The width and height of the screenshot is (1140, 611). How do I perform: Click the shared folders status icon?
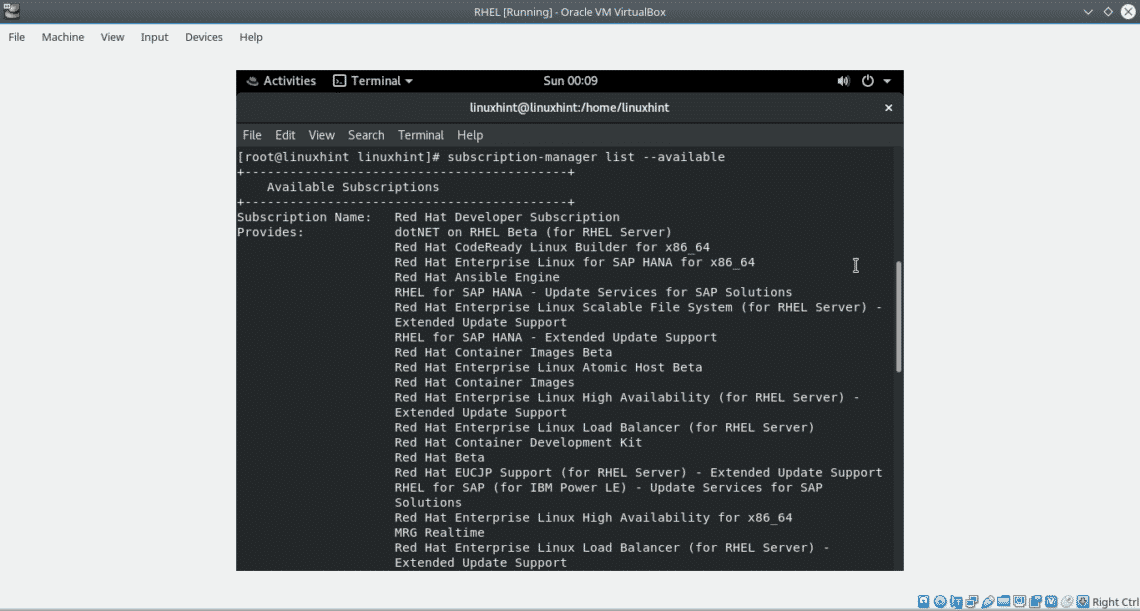point(1003,602)
